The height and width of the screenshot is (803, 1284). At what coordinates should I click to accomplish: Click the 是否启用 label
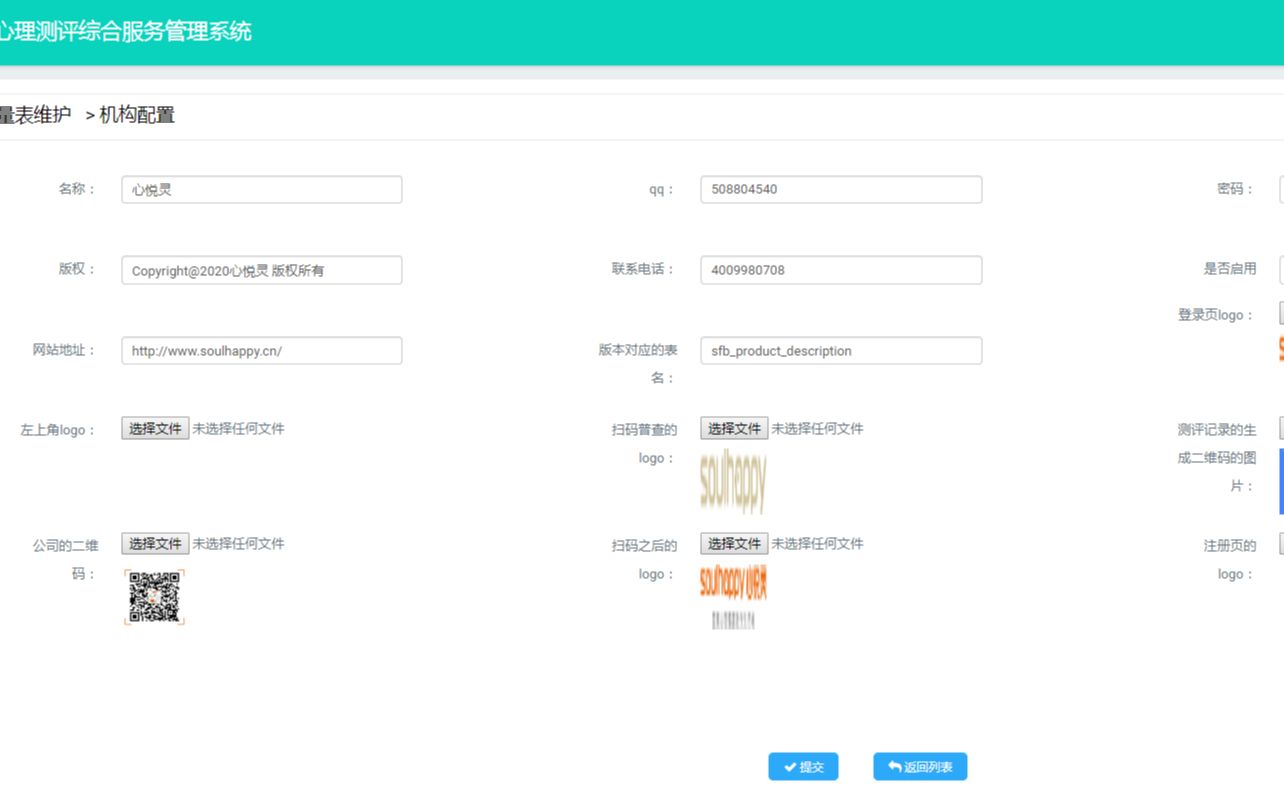tap(1230, 269)
